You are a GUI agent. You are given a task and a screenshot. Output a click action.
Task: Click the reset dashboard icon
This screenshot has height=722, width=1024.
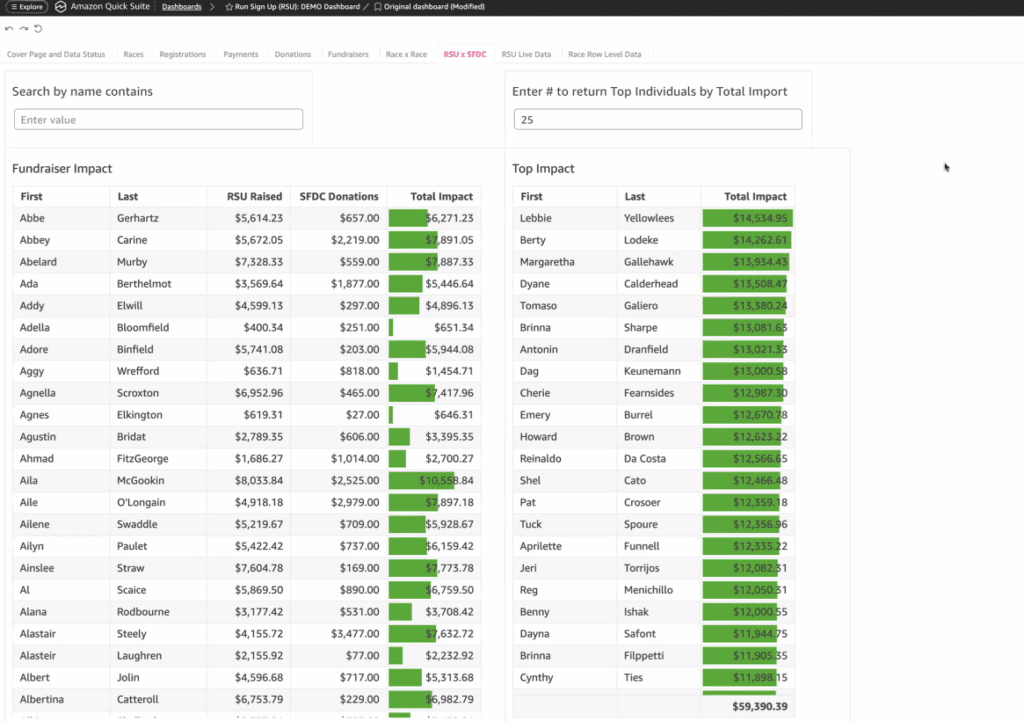tap(38, 29)
